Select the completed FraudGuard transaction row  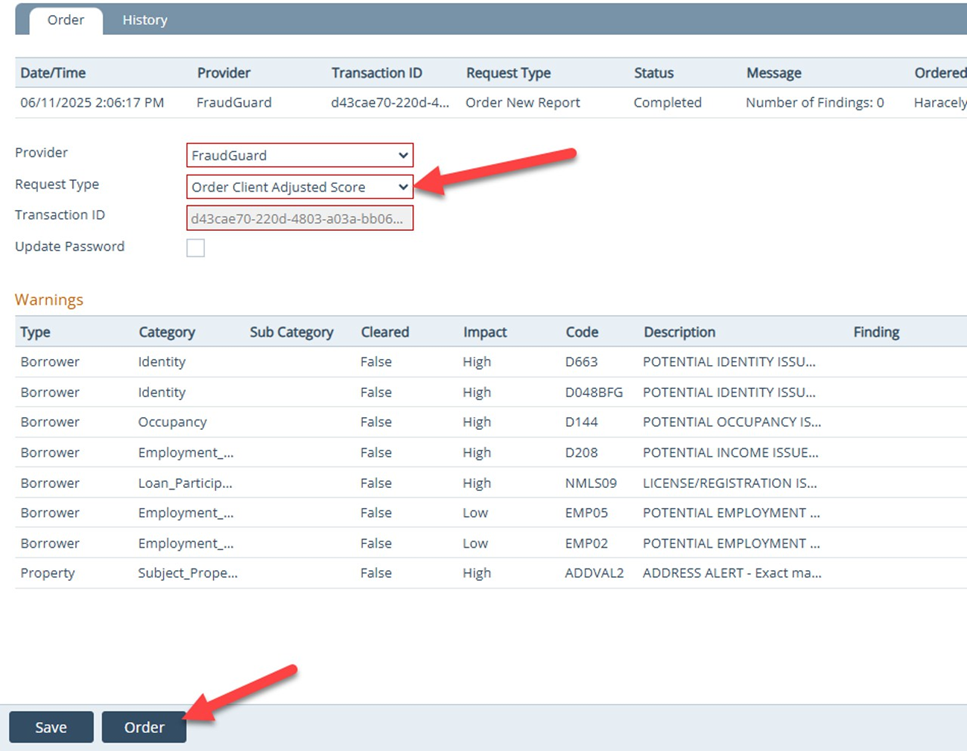click(x=400, y=103)
